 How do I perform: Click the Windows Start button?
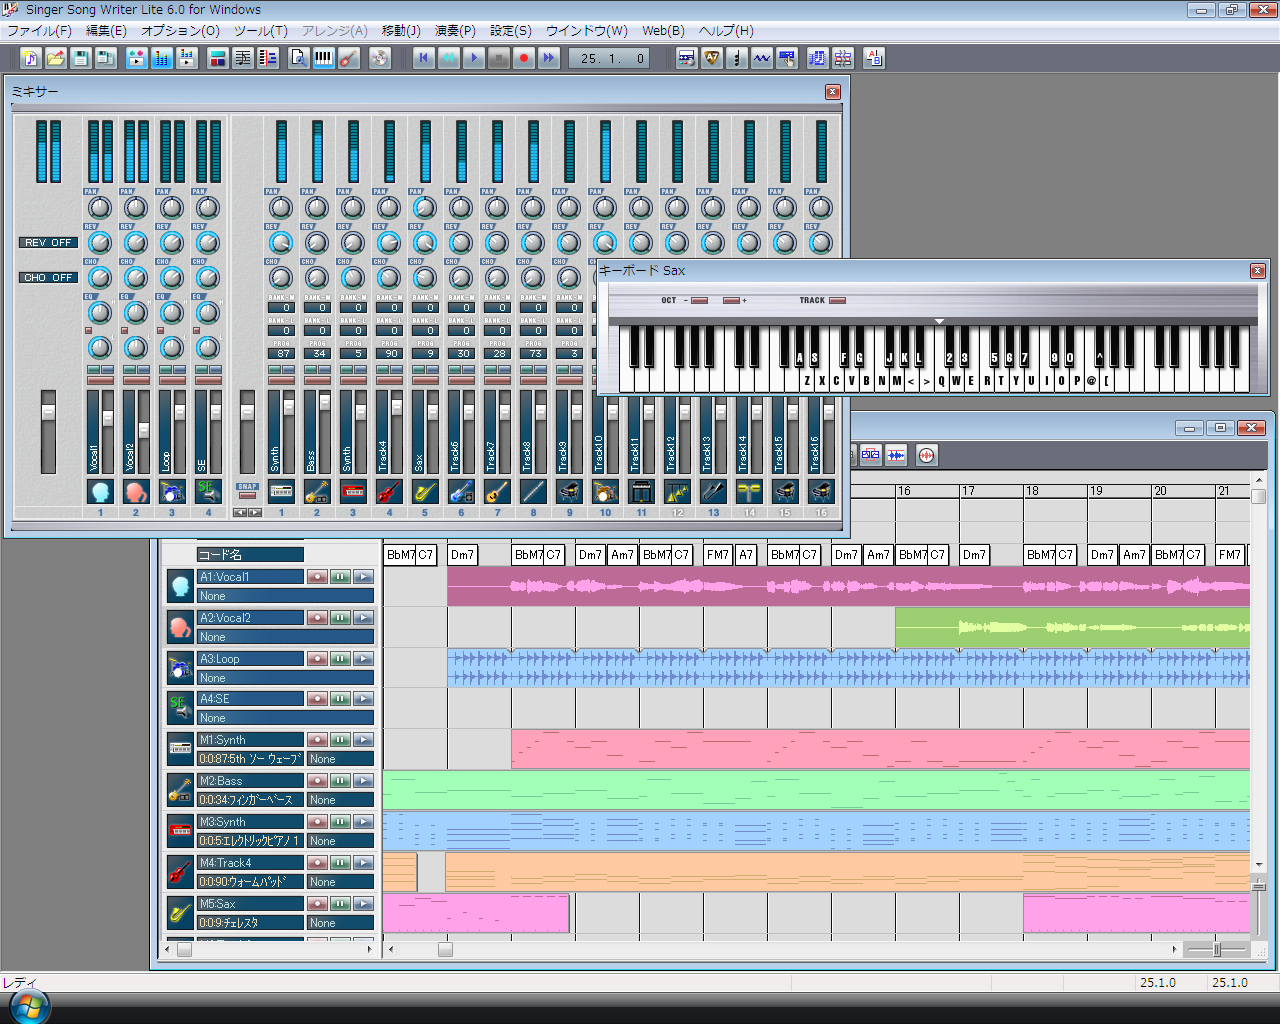click(x=28, y=1006)
